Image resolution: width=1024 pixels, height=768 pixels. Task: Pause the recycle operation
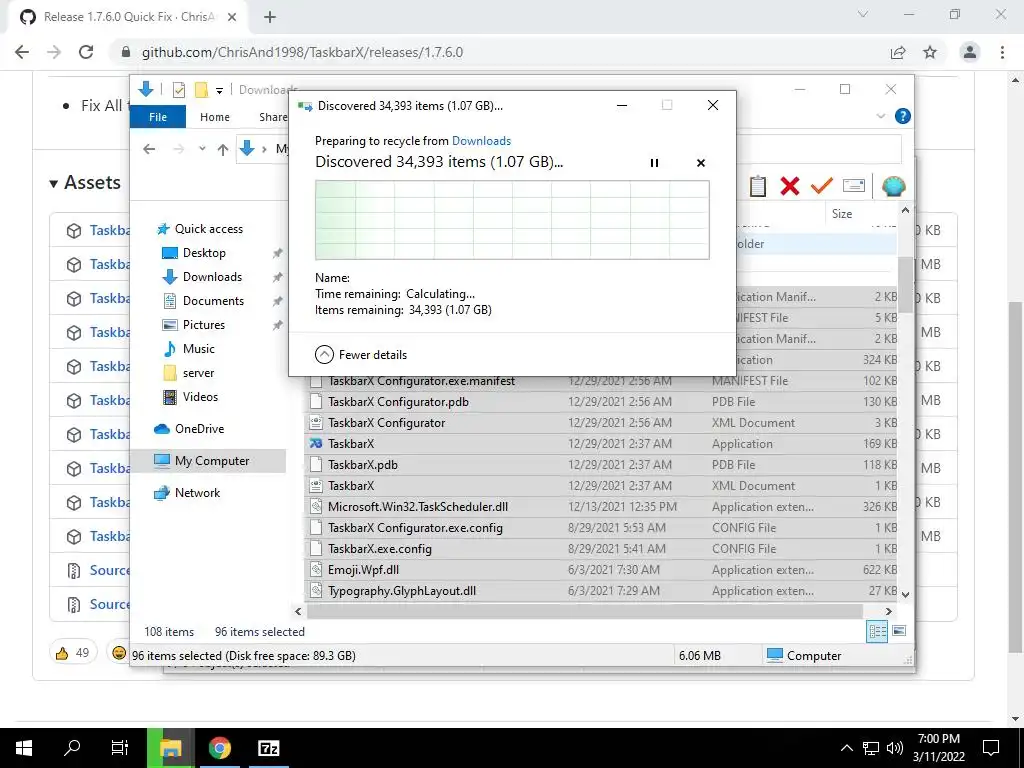pyautogui.click(x=654, y=163)
